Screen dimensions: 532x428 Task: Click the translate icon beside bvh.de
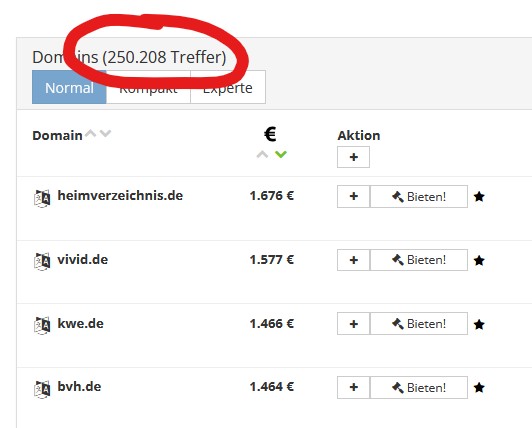(x=42, y=389)
